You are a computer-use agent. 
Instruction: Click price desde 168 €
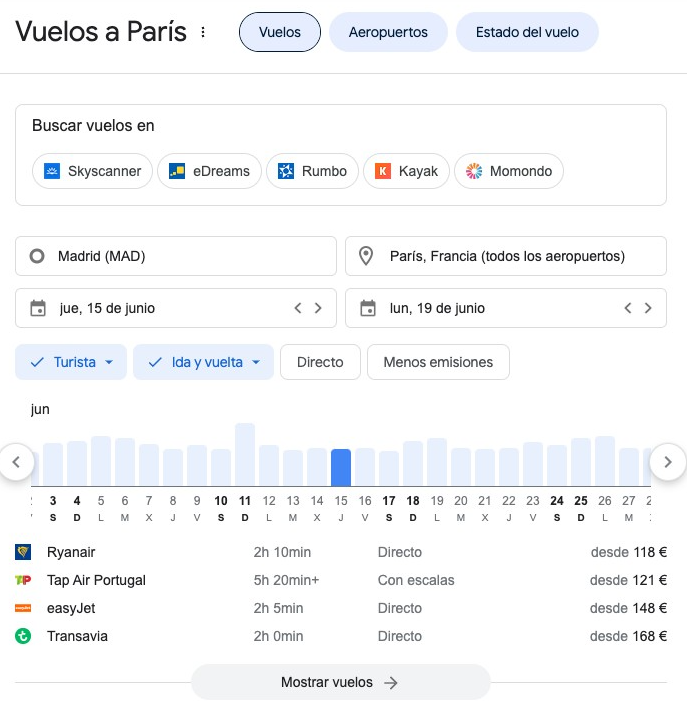click(628, 636)
